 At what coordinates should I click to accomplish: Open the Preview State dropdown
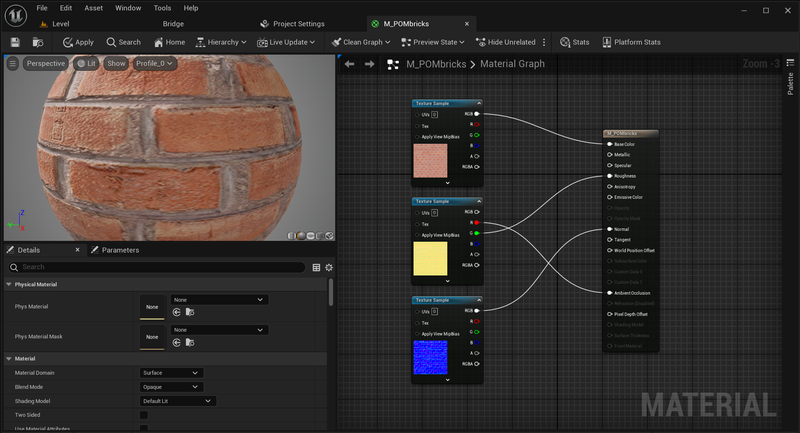click(x=433, y=42)
